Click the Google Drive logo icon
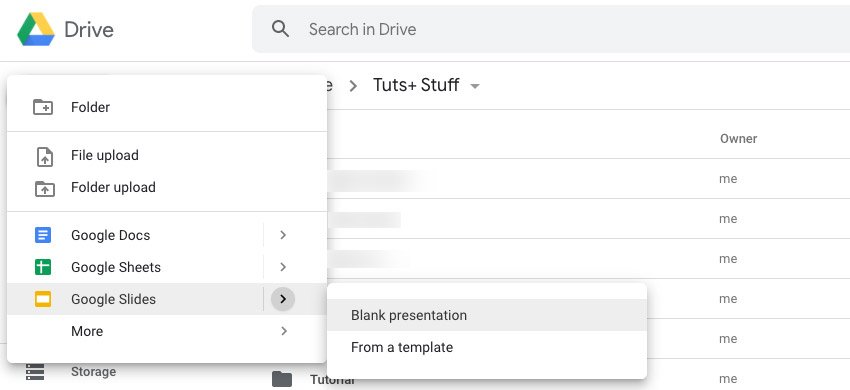This screenshot has height=390, width=850. pyautogui.click(x=36, y=29)
